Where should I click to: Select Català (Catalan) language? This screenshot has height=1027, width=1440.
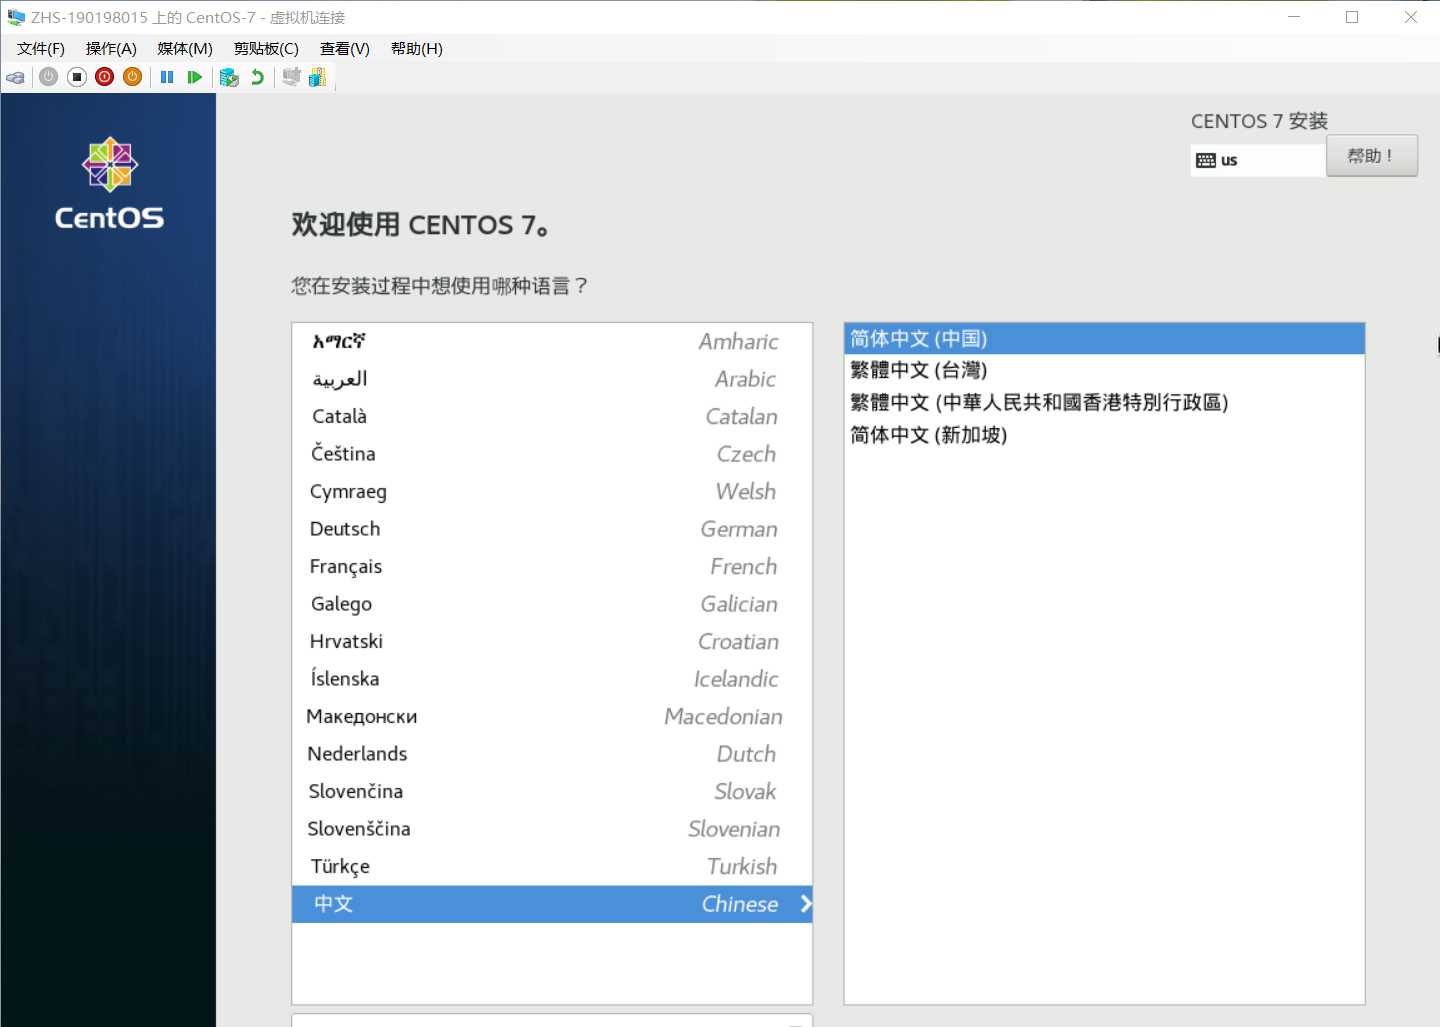552,417
